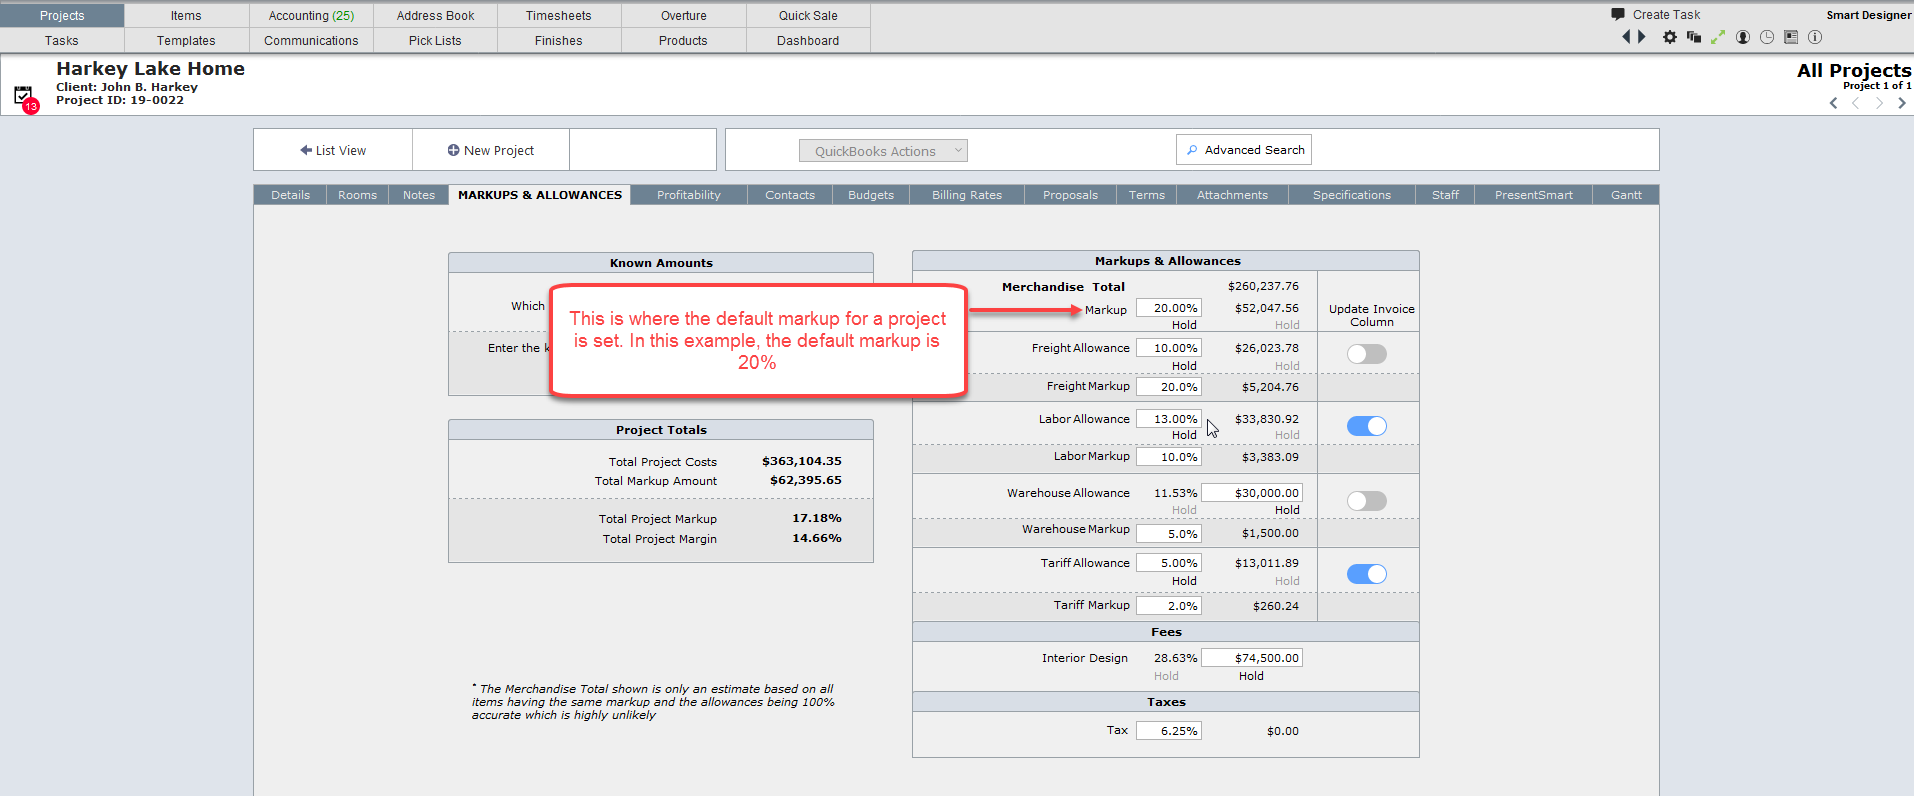Open the Address Book menu
This screenshot has width=1914, height=796.
pyautogui.click(x=435, y=15)
